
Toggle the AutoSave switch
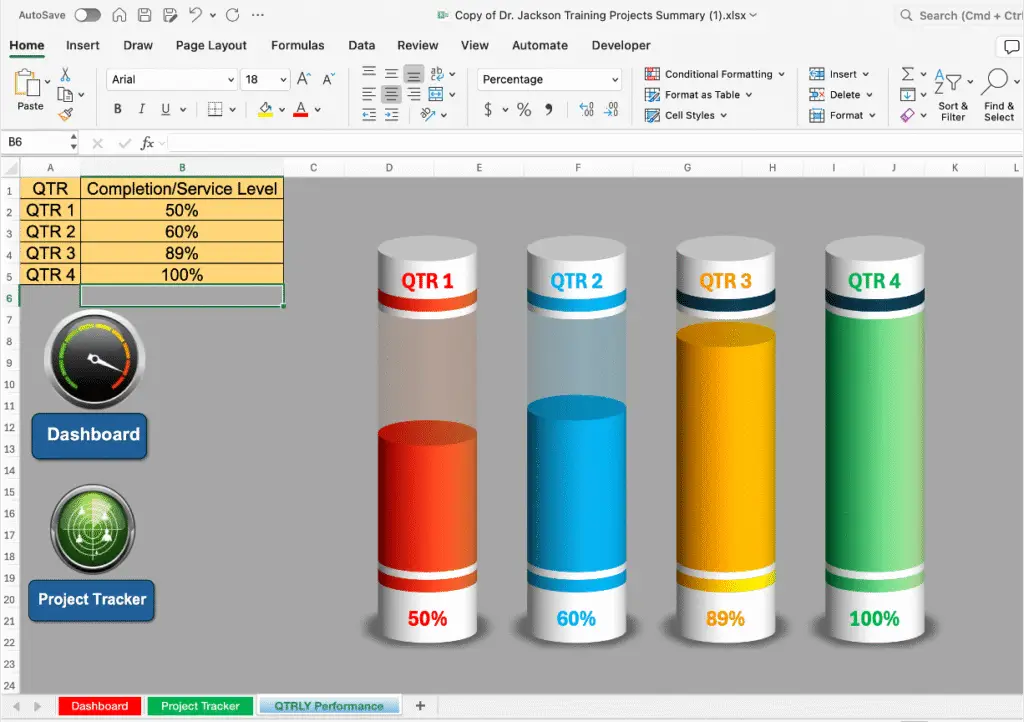tap(87, 15)
